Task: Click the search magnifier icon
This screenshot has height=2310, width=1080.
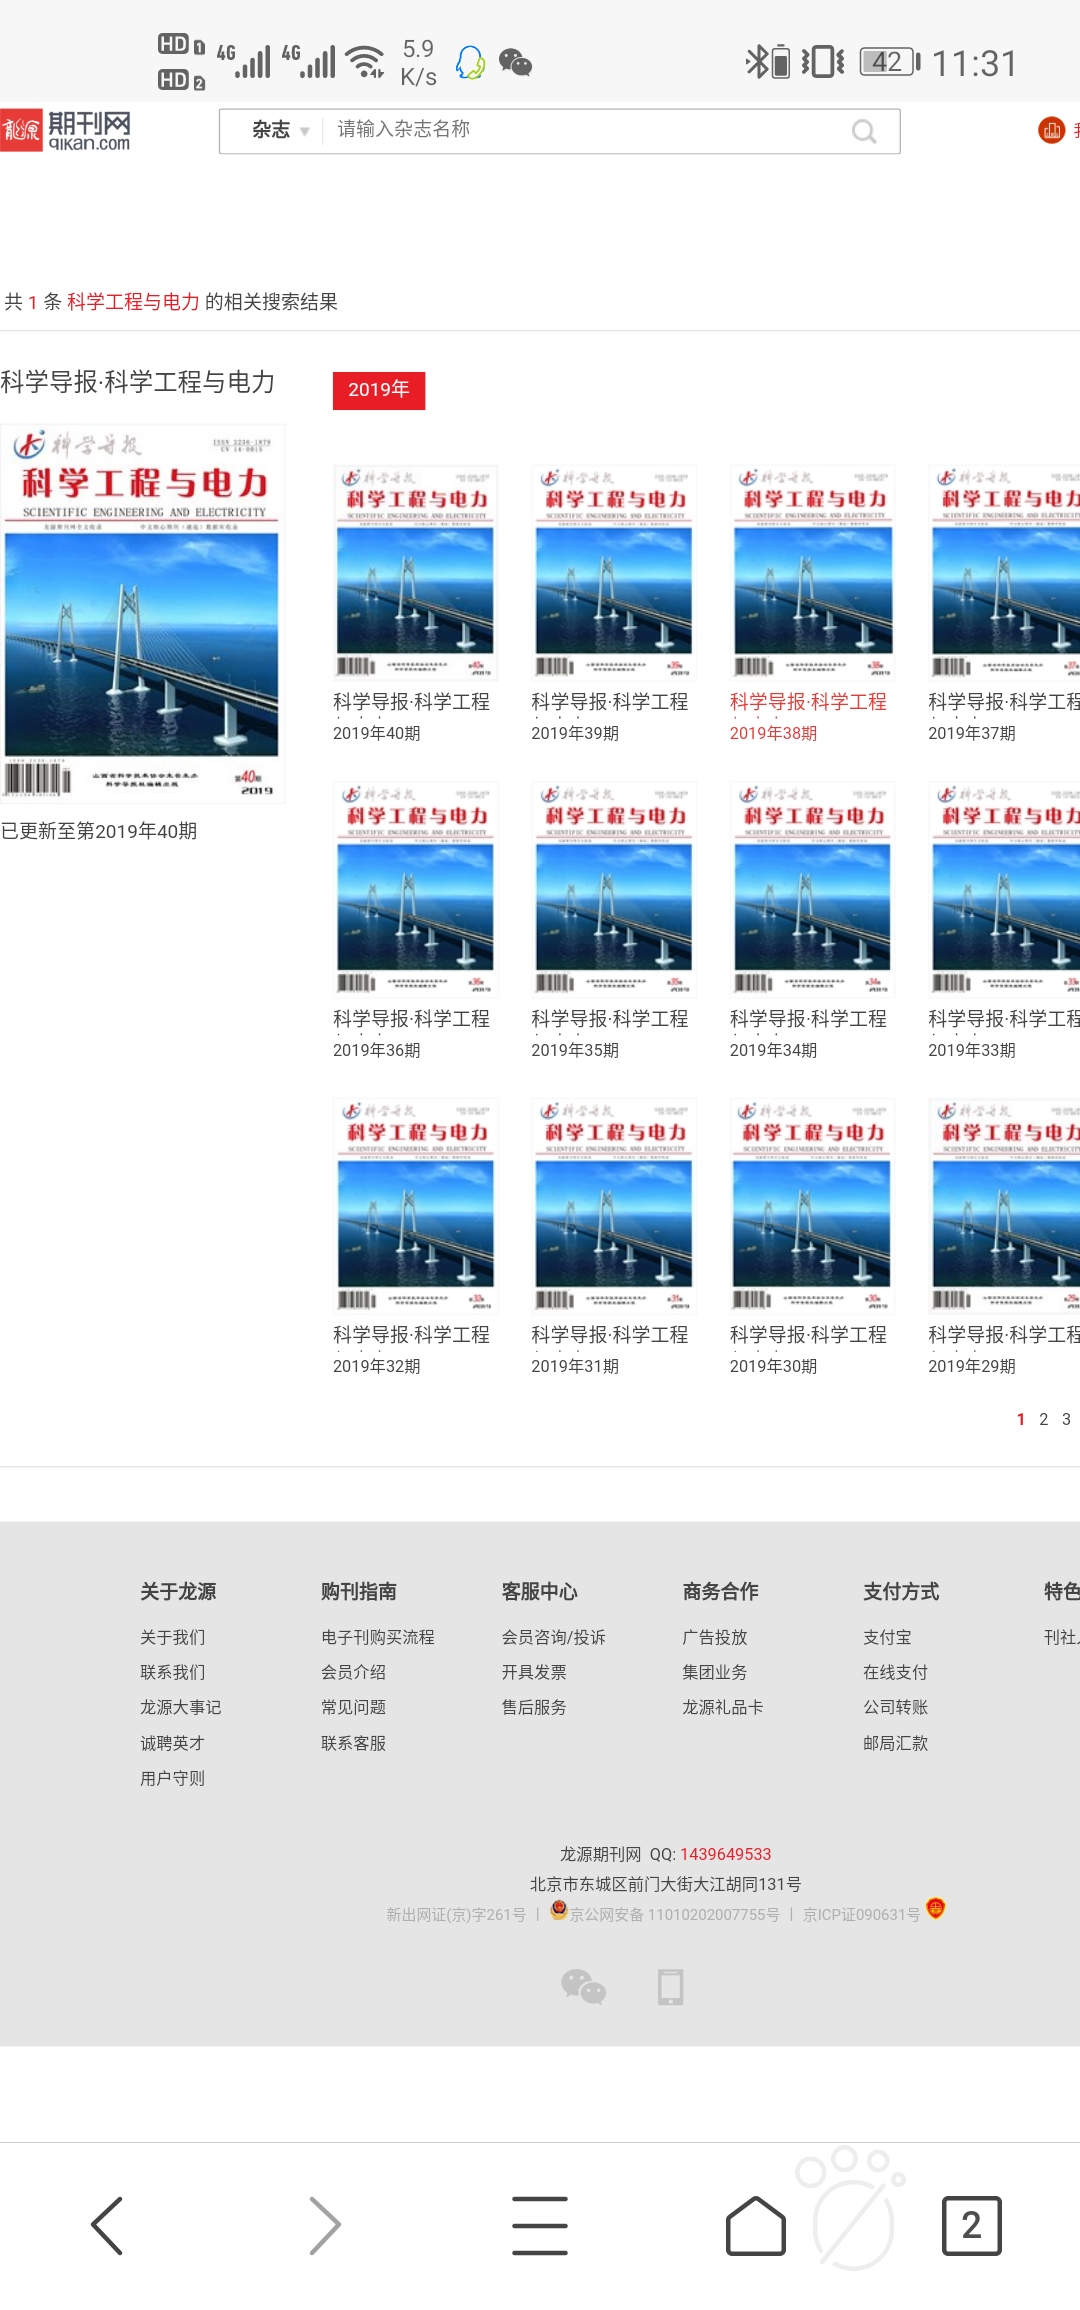Action: point(863,131)
